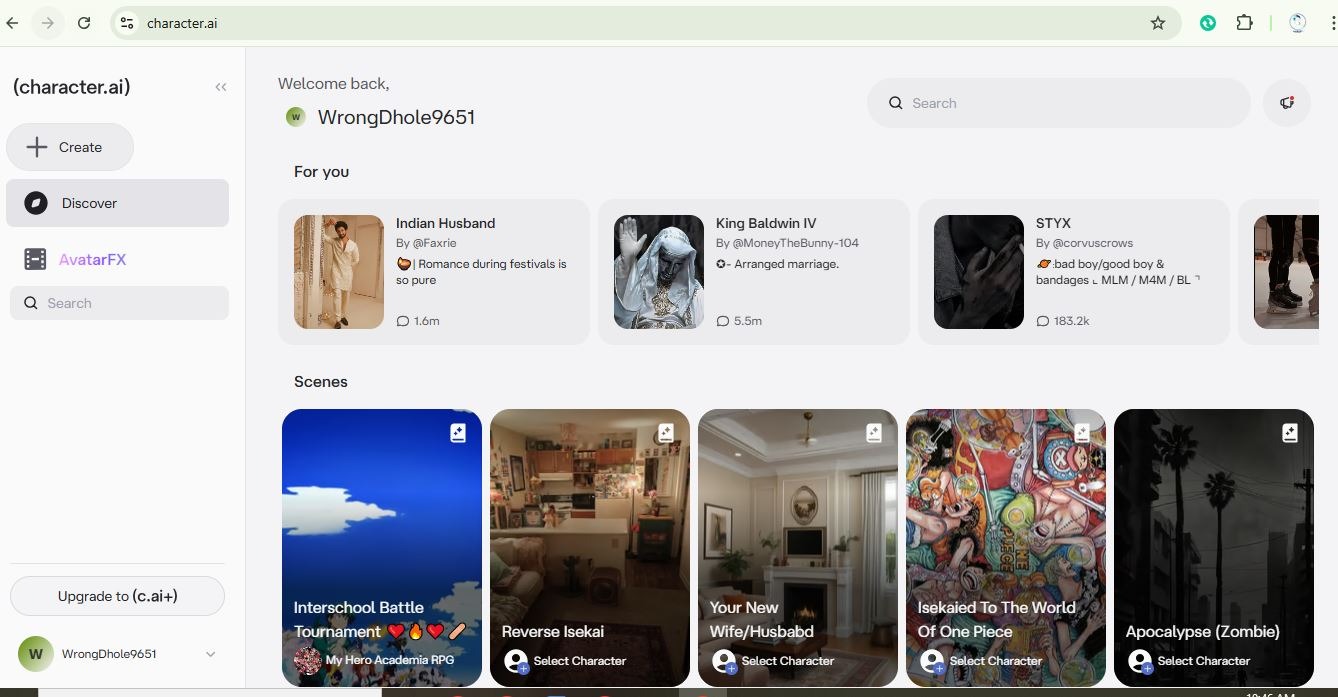Focus the main top Search field
The image size is (1338, 697).
pyautogui.click(x=1058, y=103)
